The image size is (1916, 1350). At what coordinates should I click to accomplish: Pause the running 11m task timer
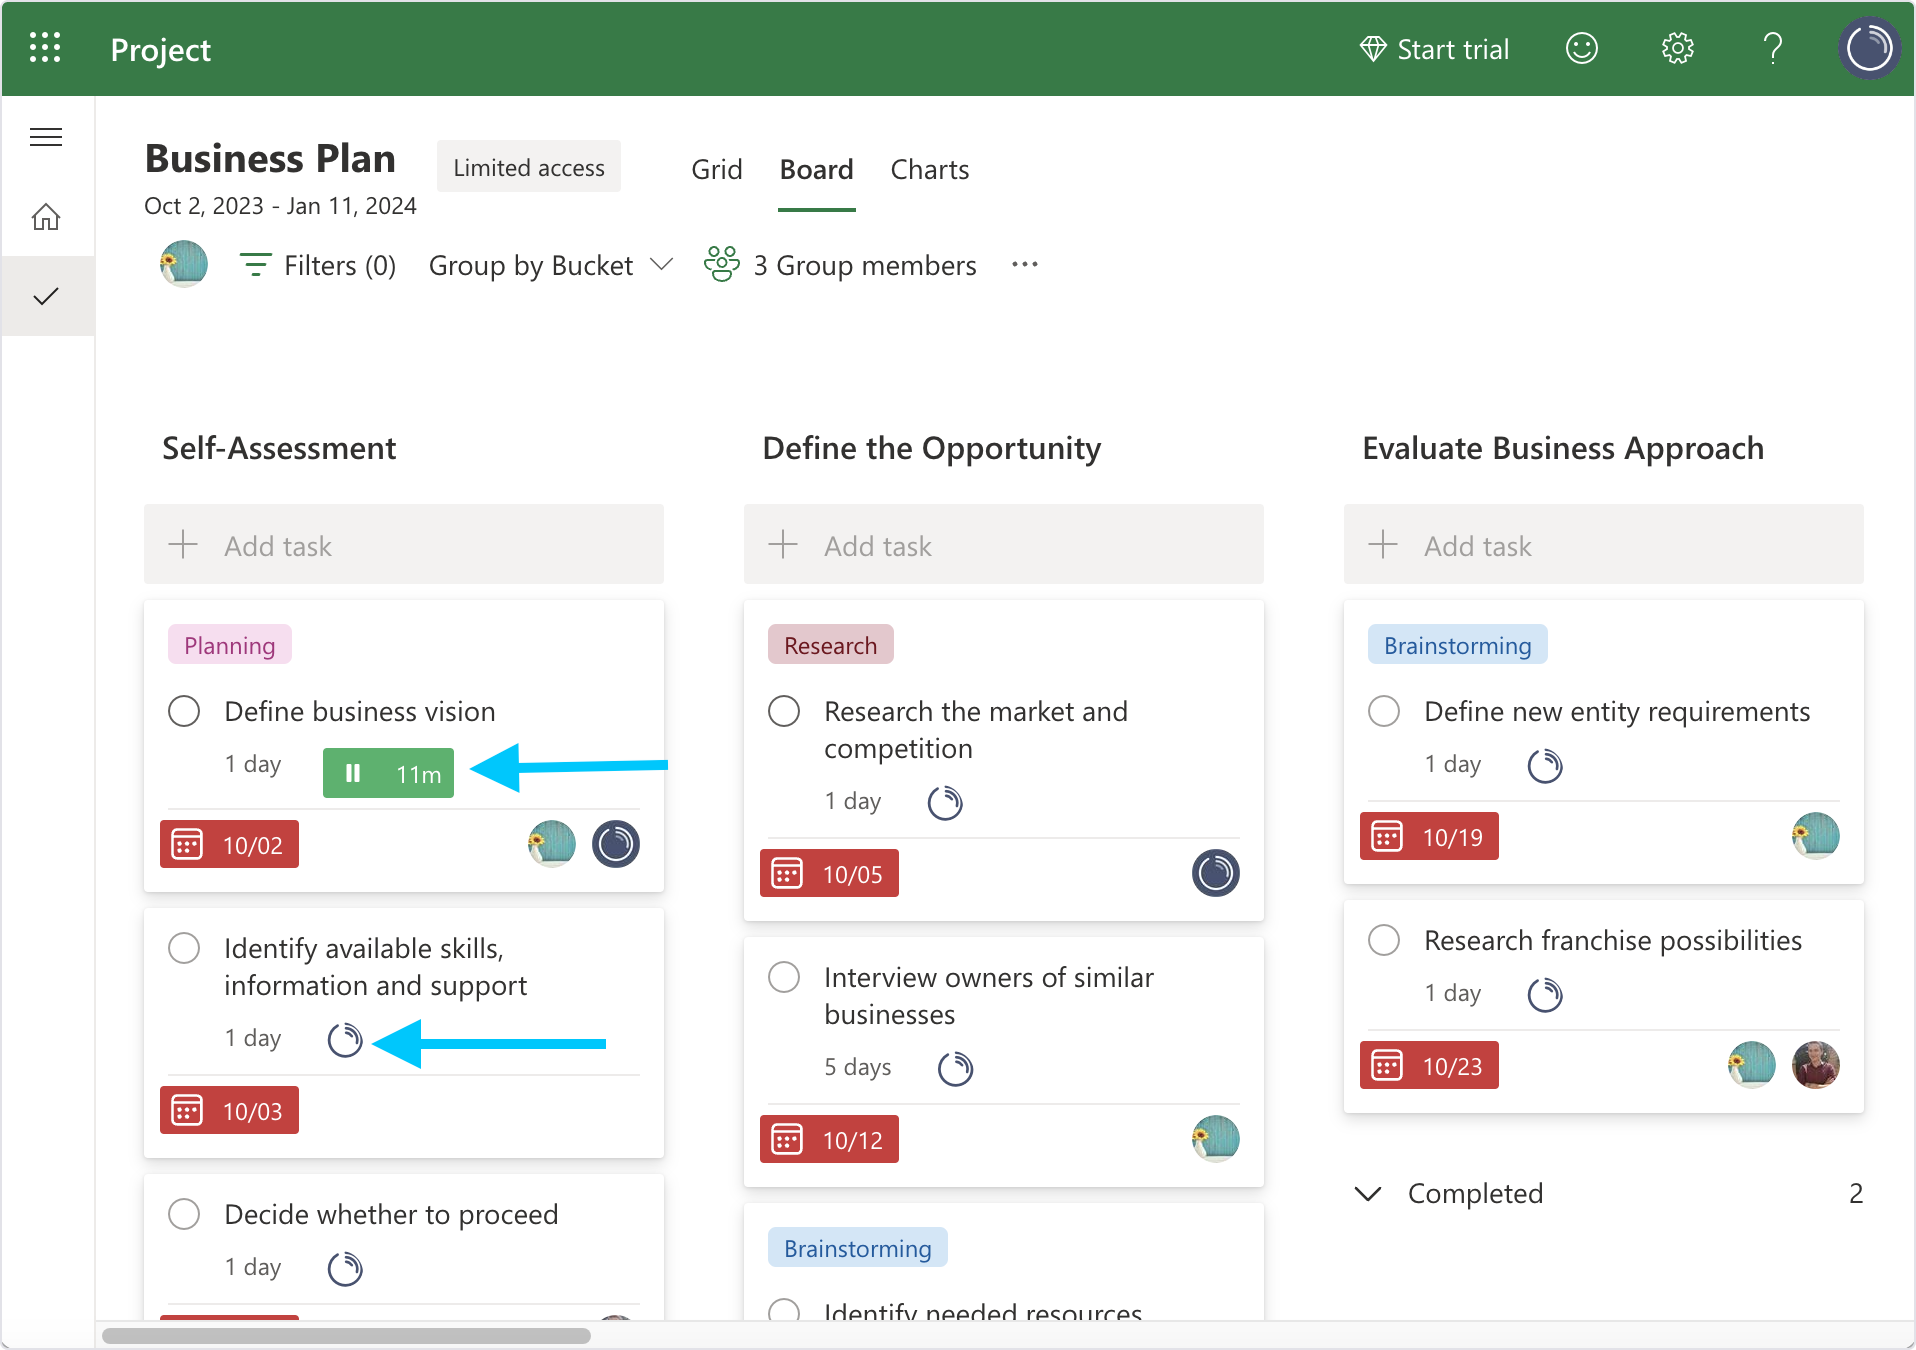[x=353, y=772]
